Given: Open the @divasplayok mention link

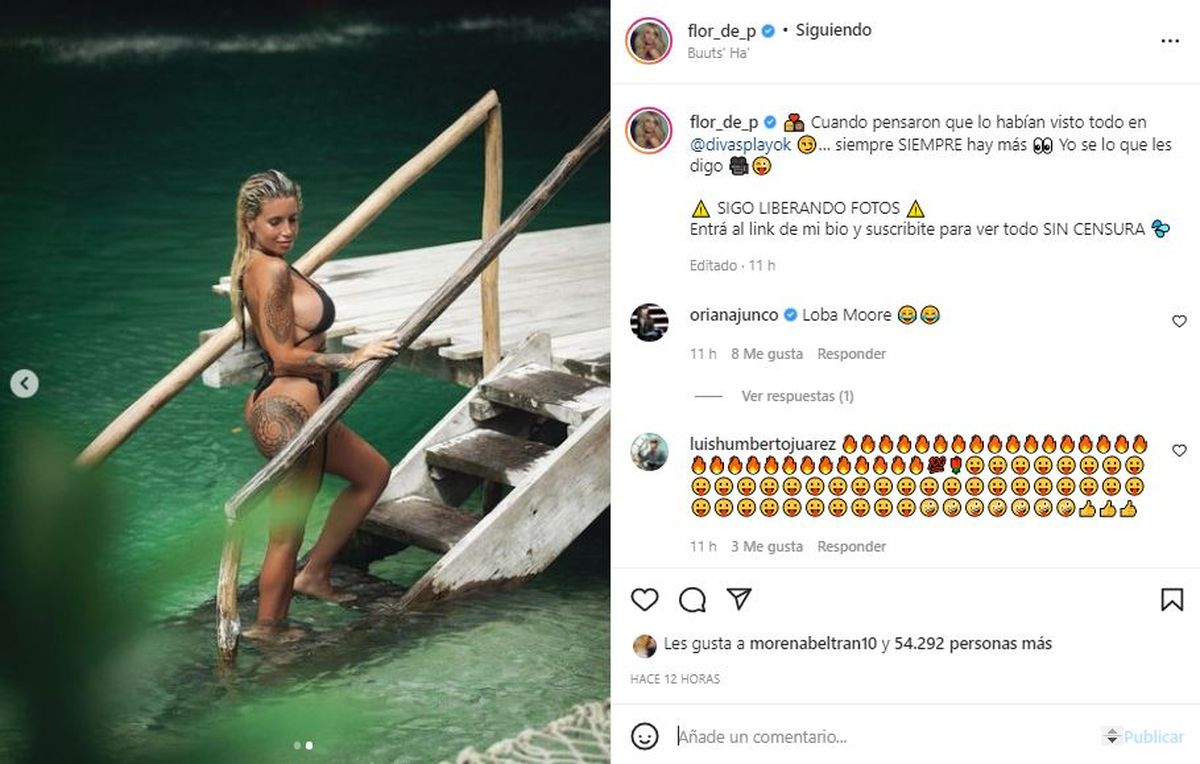Looking at the screenshot, I should [x=741, y=145].
